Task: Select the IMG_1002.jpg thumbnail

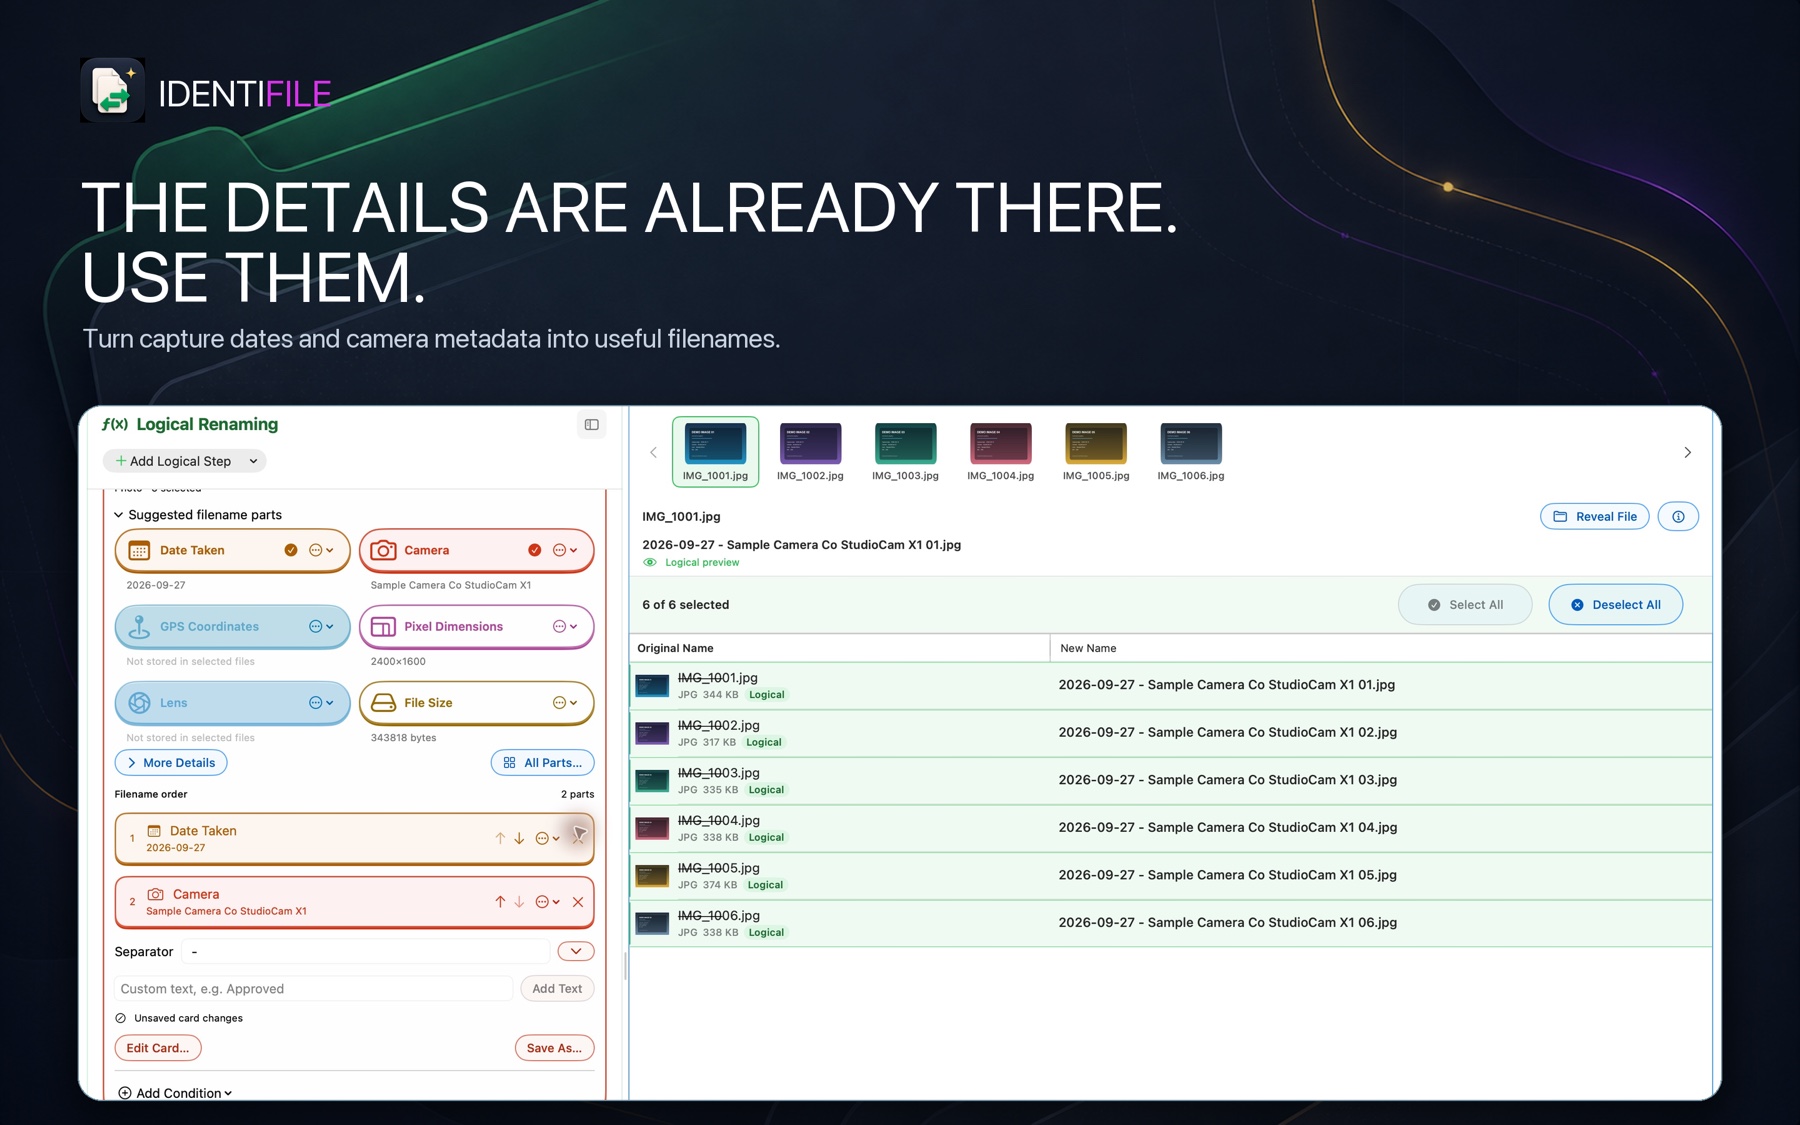Action: (810, 452)
